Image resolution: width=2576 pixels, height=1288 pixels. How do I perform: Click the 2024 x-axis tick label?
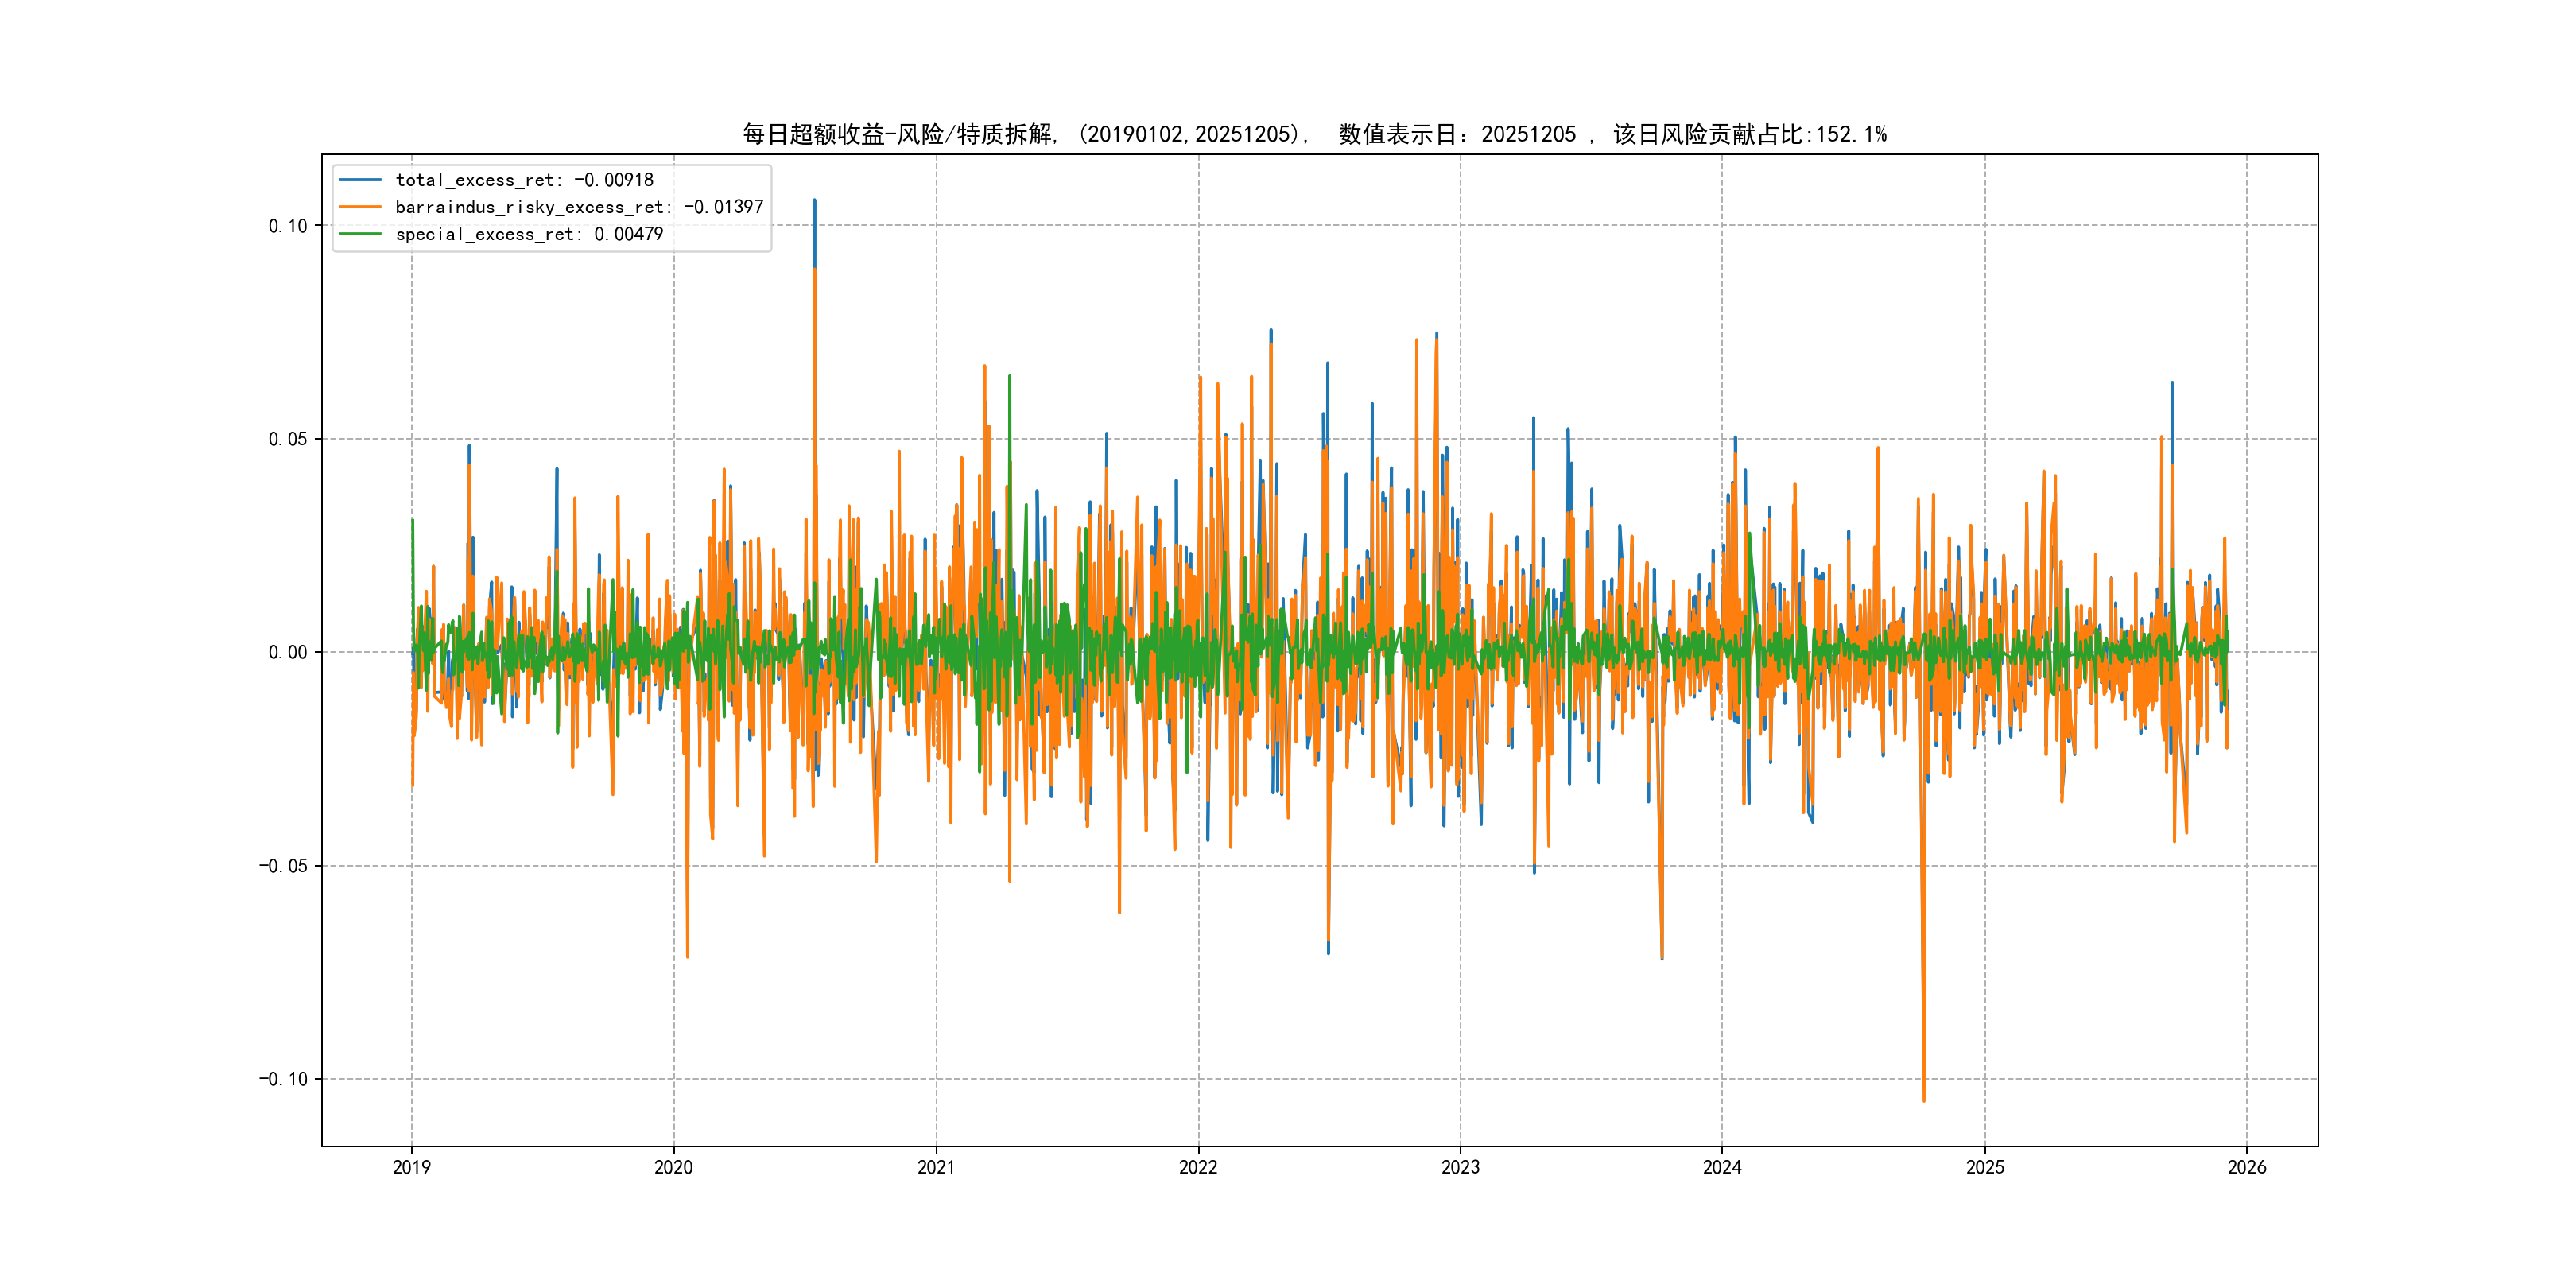point(1722,1167)
